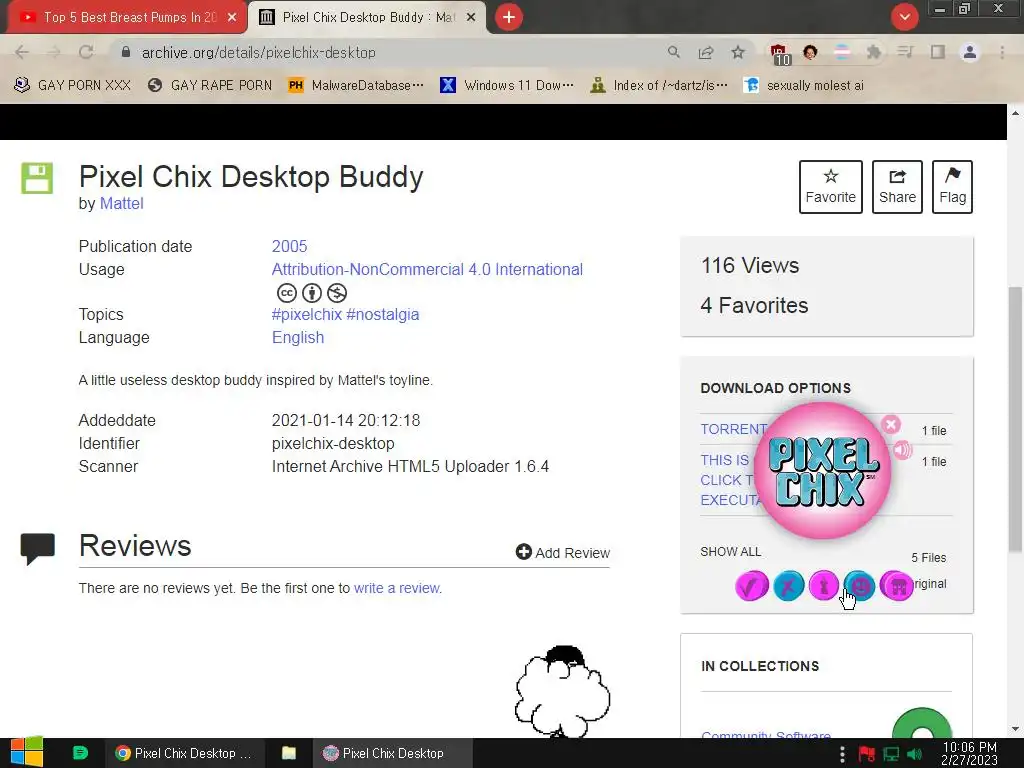Click the CC attribution person icon
This screenshot has height=768, width=1024.
click(312, 293)
